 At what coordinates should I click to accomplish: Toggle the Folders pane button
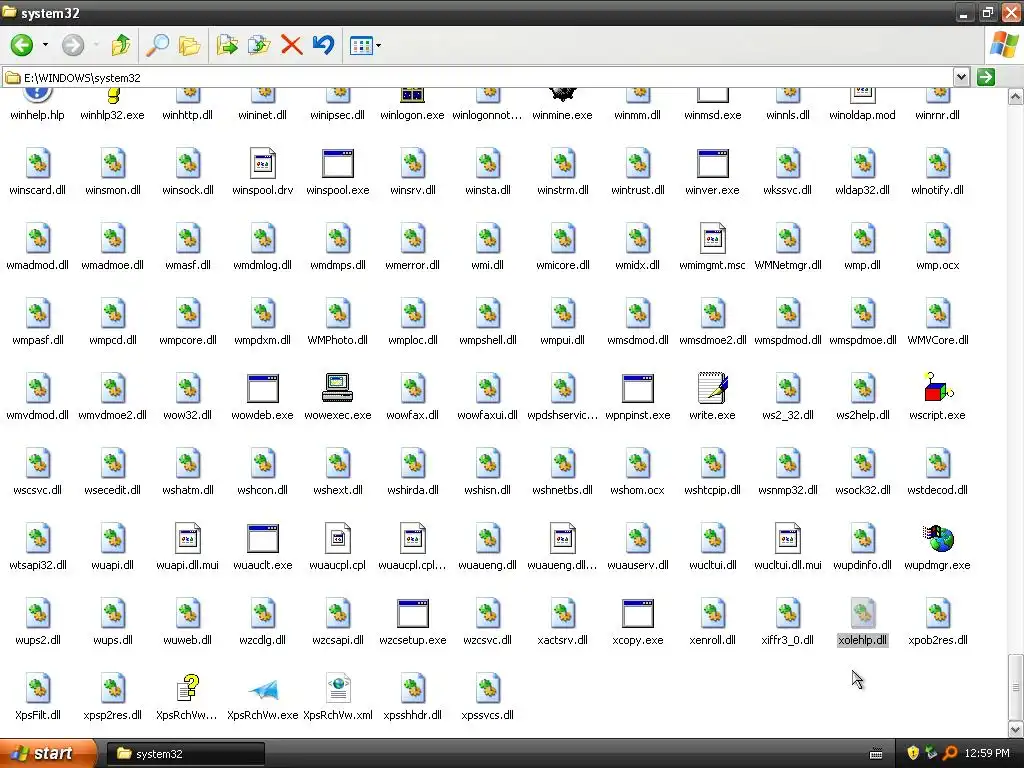pyautogui.click(x=189, y=45)
